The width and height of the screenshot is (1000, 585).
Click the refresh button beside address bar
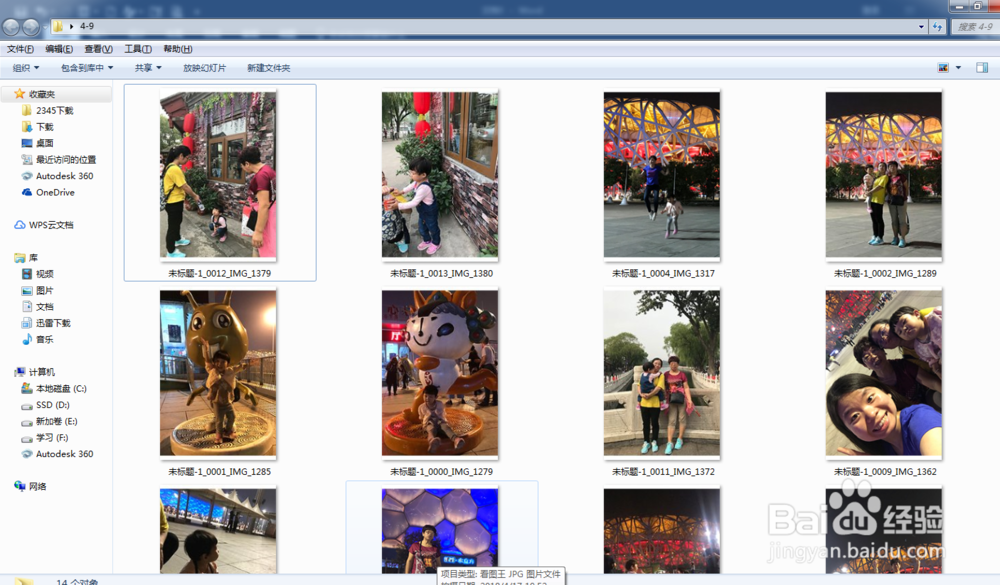click(x=938, y=26)
